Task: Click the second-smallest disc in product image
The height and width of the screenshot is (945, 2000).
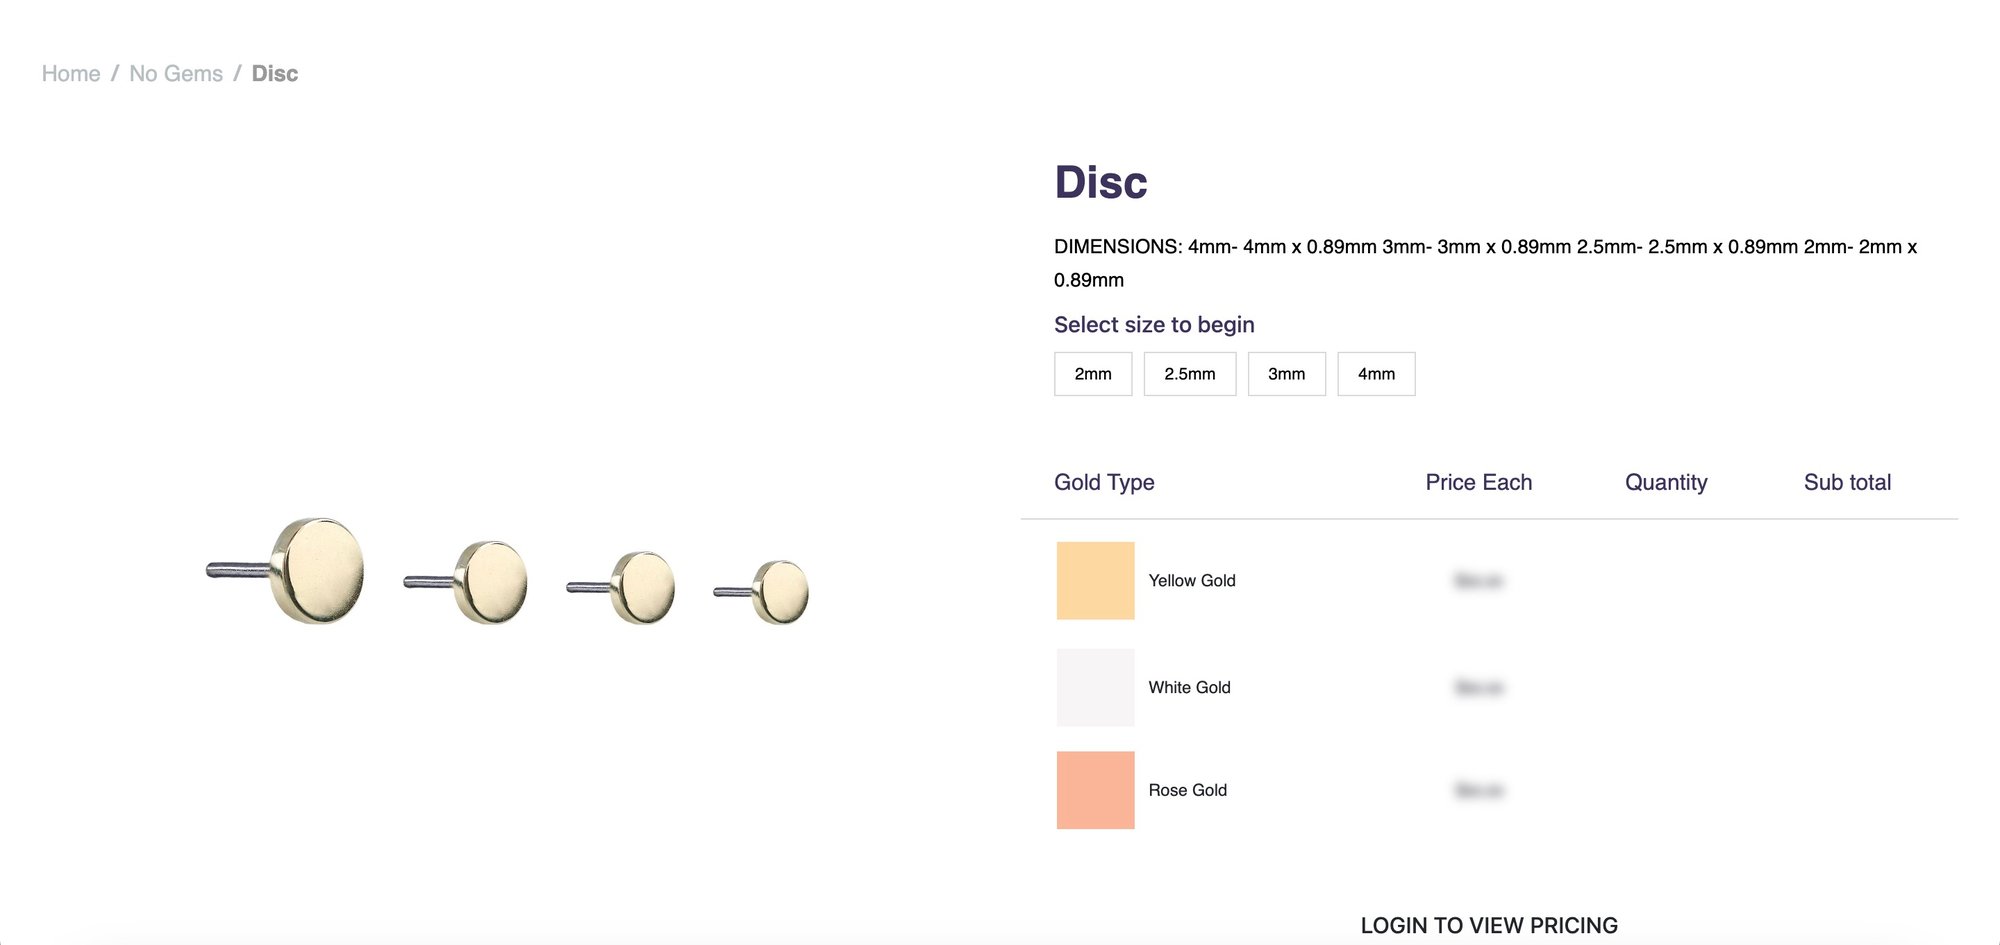Action: point(643,588)
